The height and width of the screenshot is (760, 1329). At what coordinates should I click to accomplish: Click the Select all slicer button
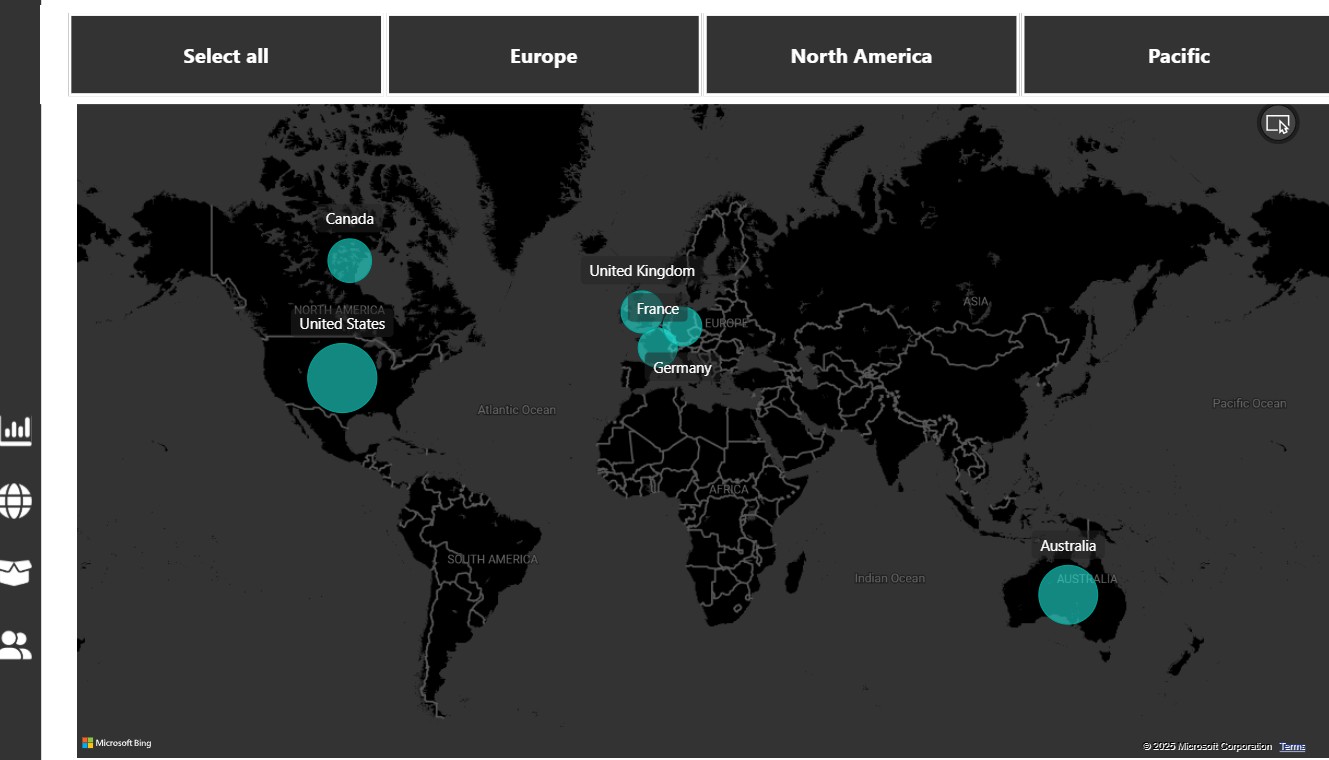pos(226,55)
